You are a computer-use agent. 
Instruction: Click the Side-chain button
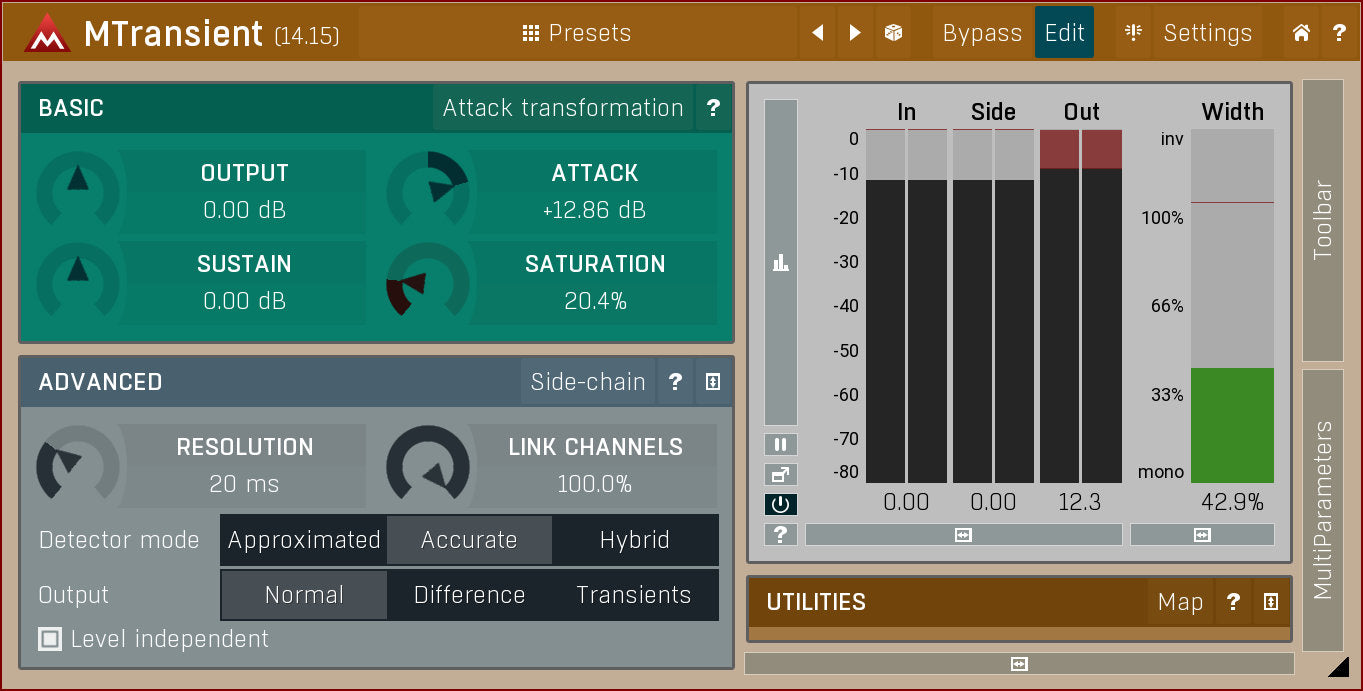click(588, 382)
